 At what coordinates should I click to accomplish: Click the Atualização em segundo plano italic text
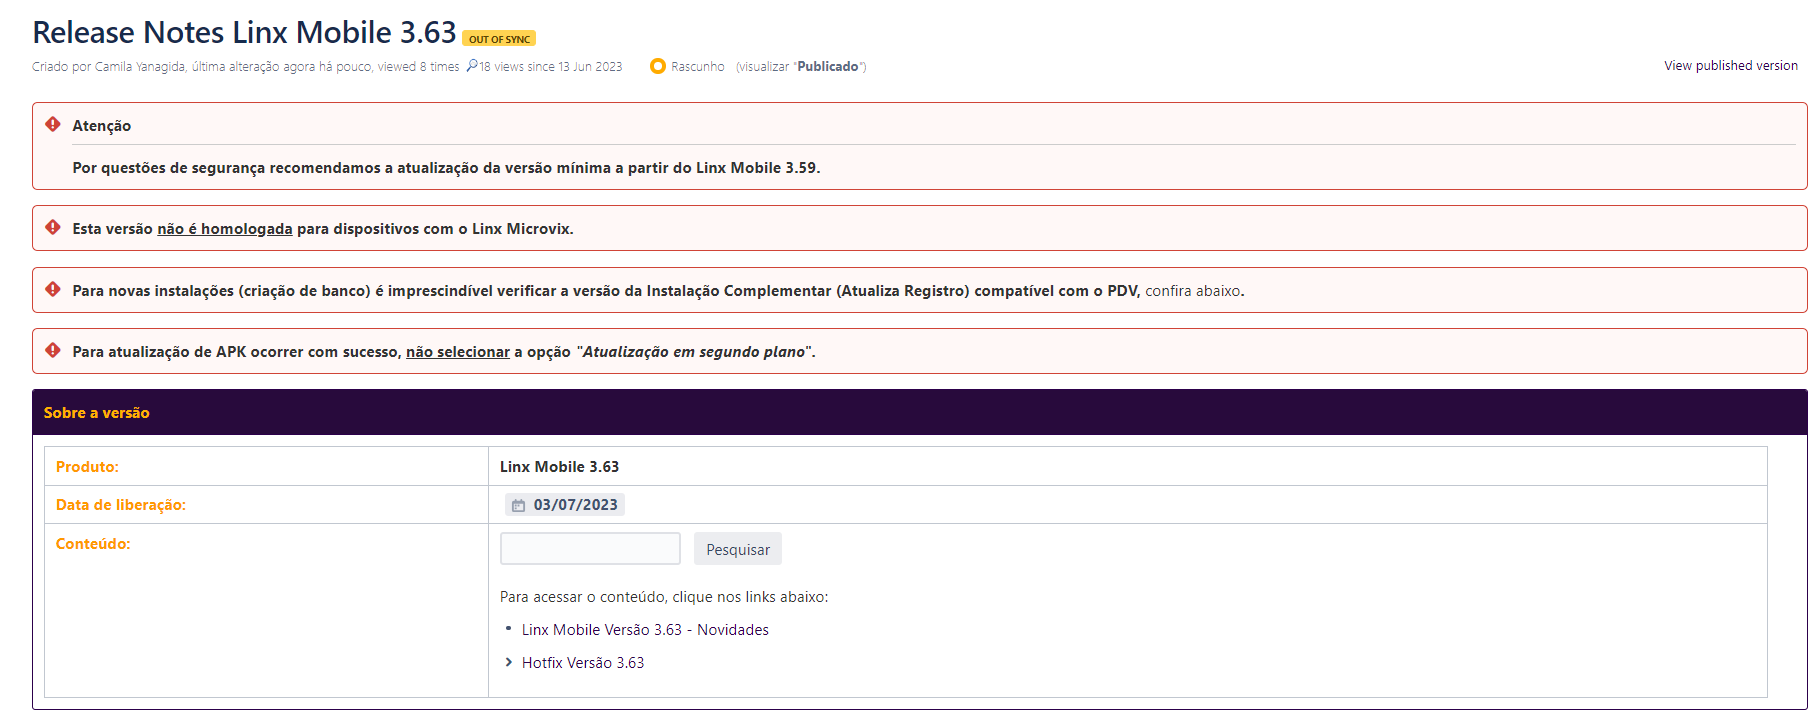[694, 352]
